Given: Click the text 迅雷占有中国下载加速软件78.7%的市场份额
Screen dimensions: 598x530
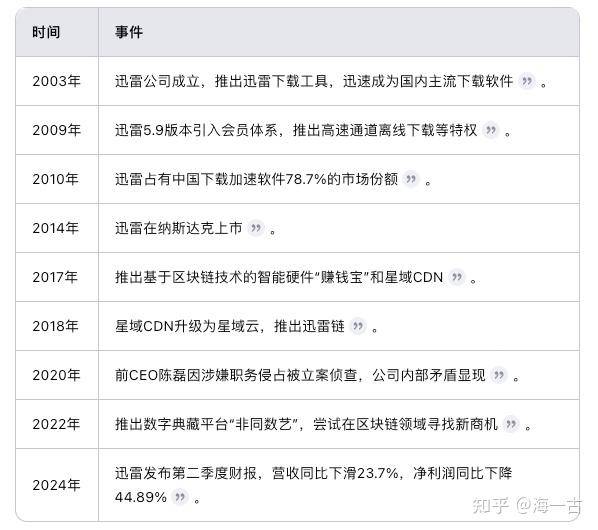Looking at the screenshot, I should (x=256, y=179).
